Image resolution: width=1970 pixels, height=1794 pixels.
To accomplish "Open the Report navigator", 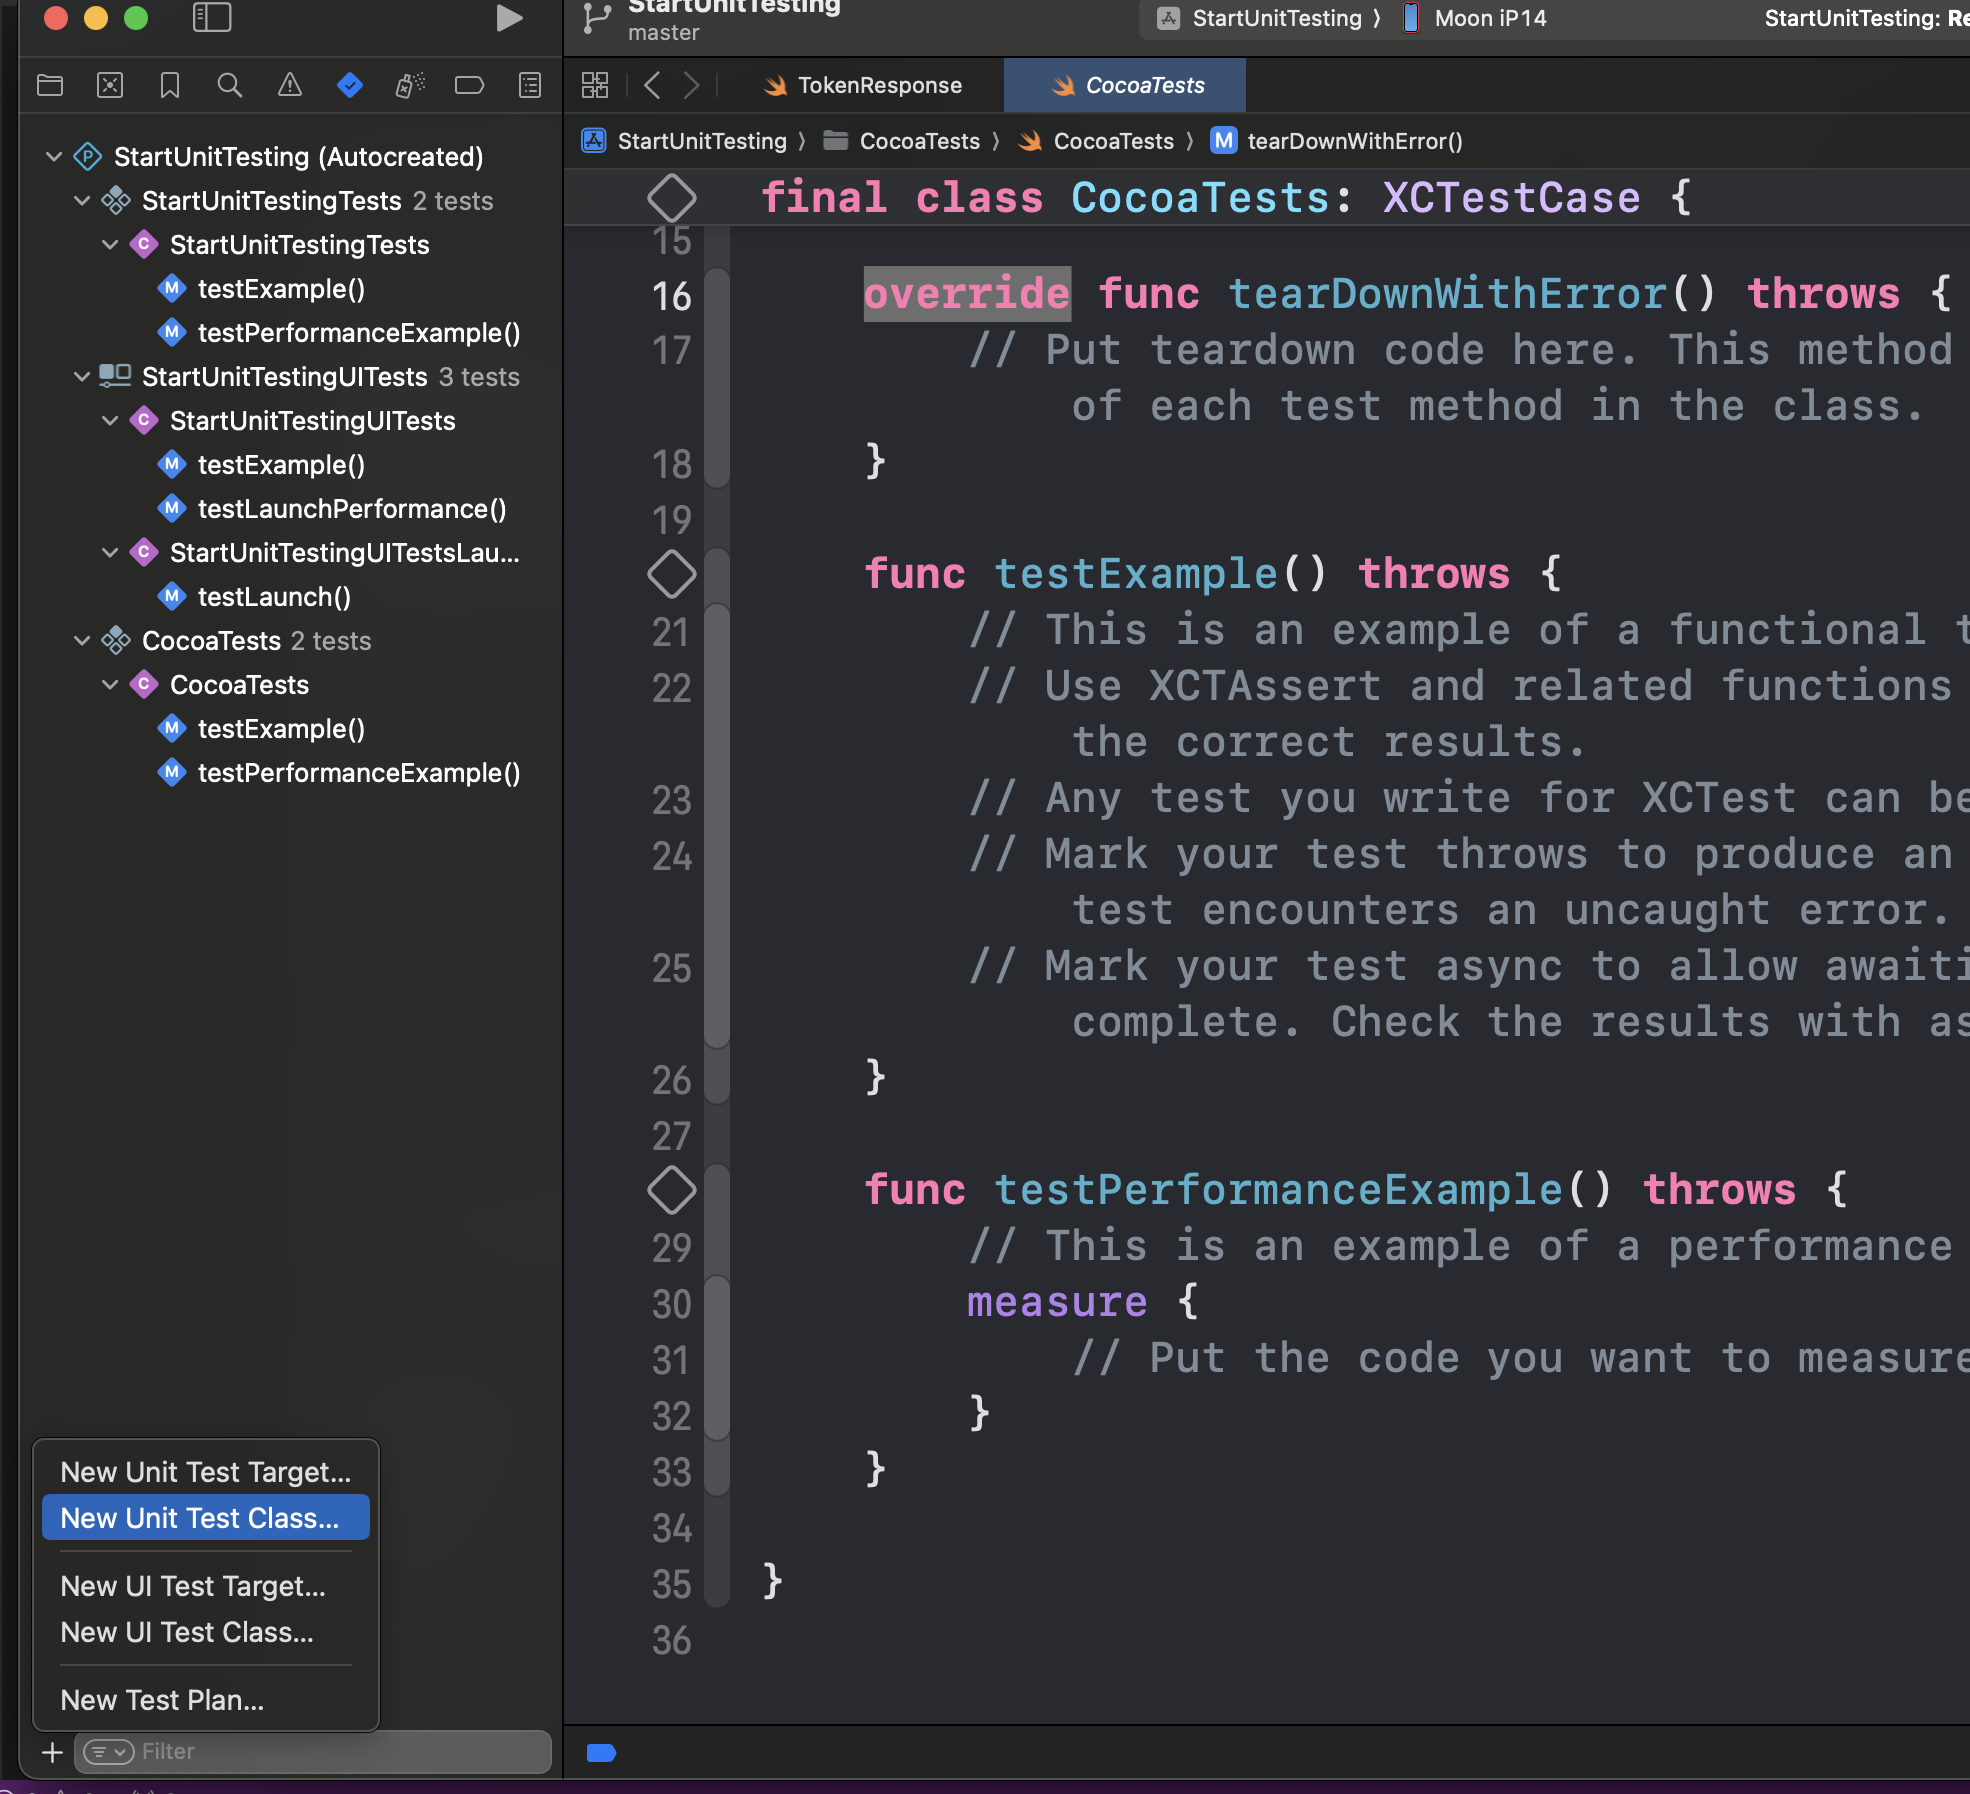I will [x=530, y=86].
